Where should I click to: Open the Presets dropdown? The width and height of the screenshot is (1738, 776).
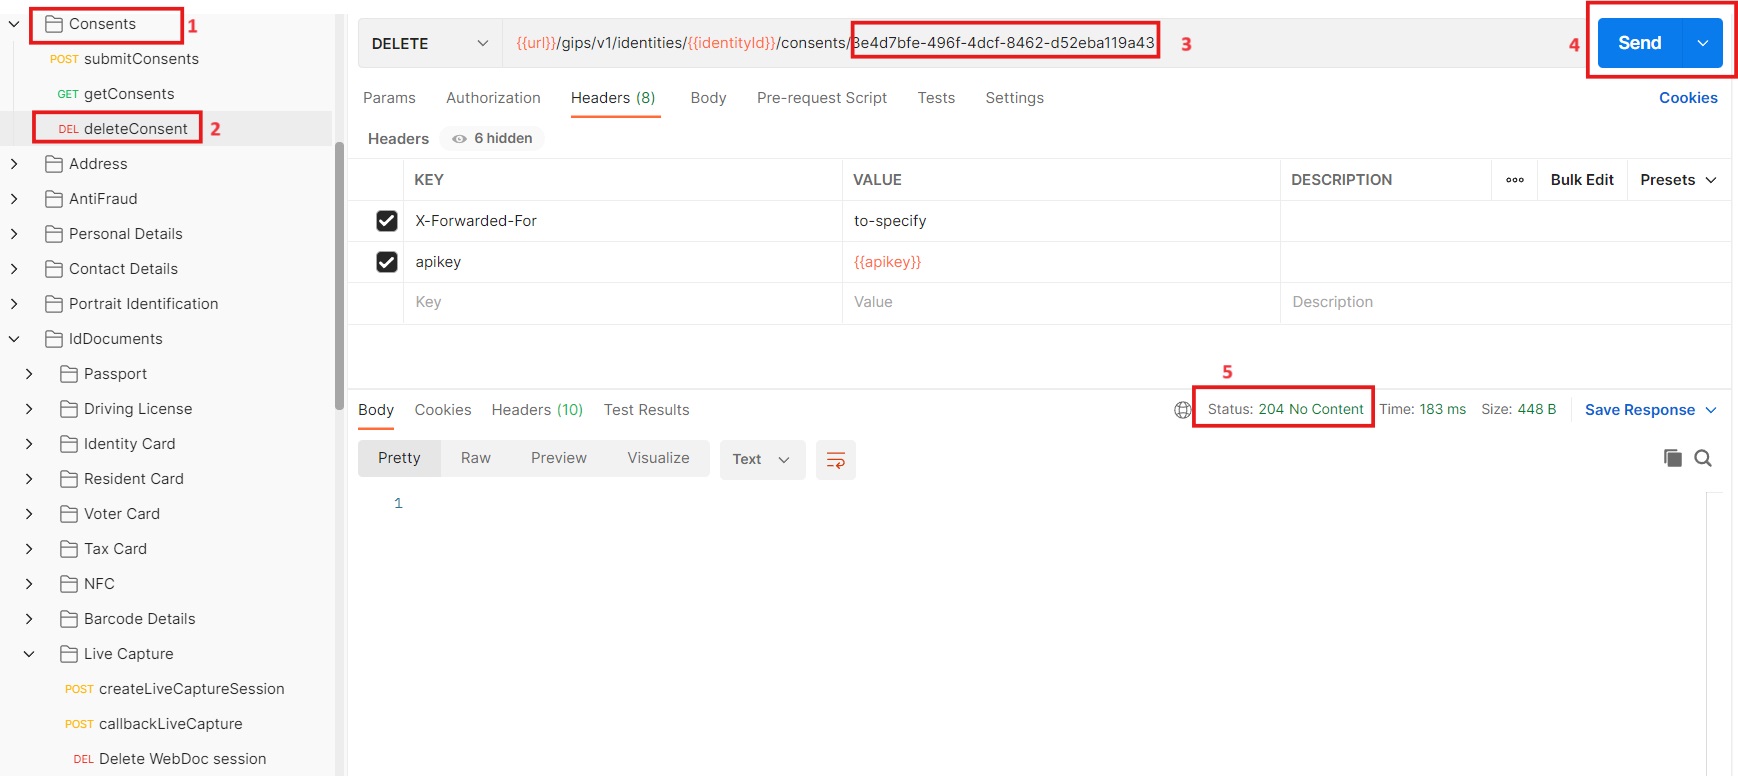tap(1679, 180)
